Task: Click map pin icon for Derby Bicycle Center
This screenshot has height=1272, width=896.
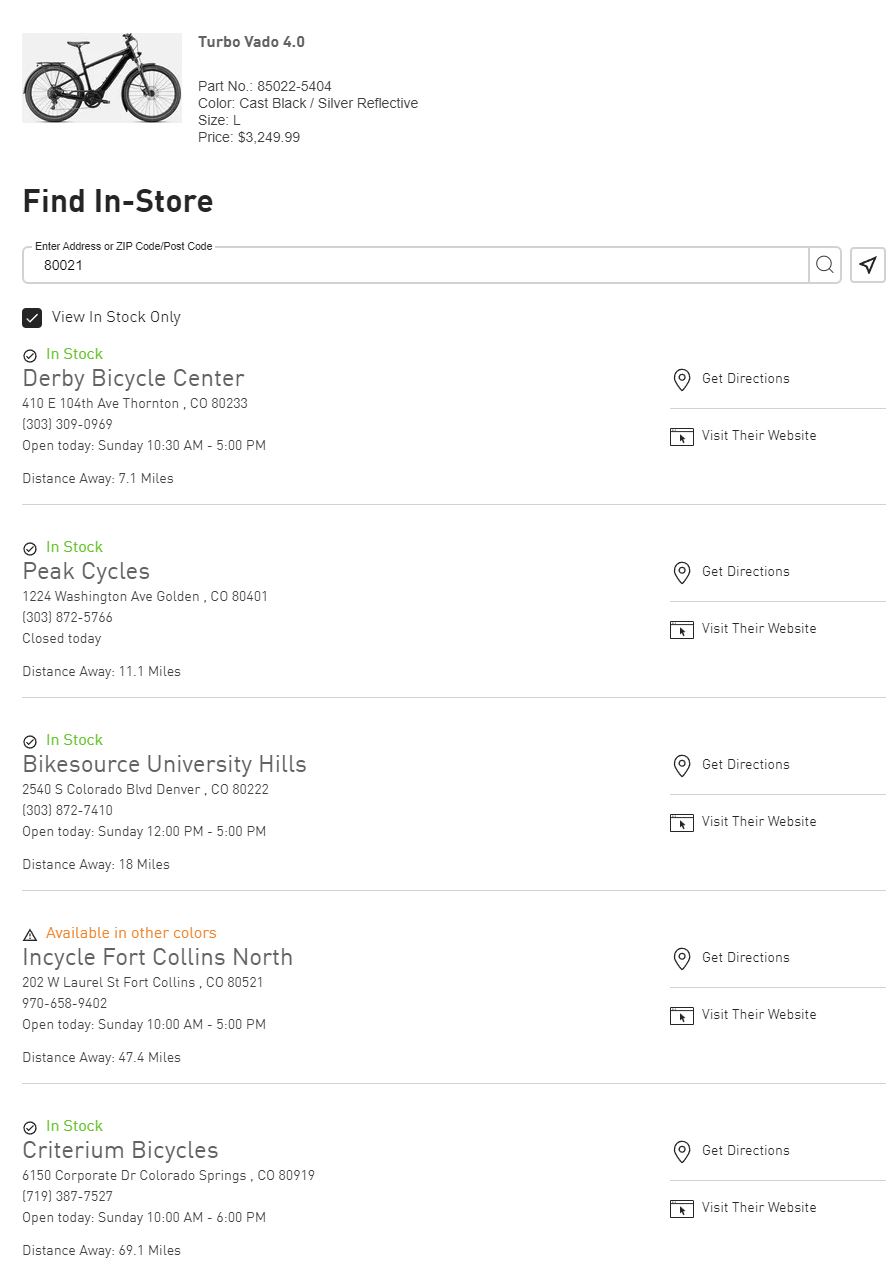Action: [682, 379]
